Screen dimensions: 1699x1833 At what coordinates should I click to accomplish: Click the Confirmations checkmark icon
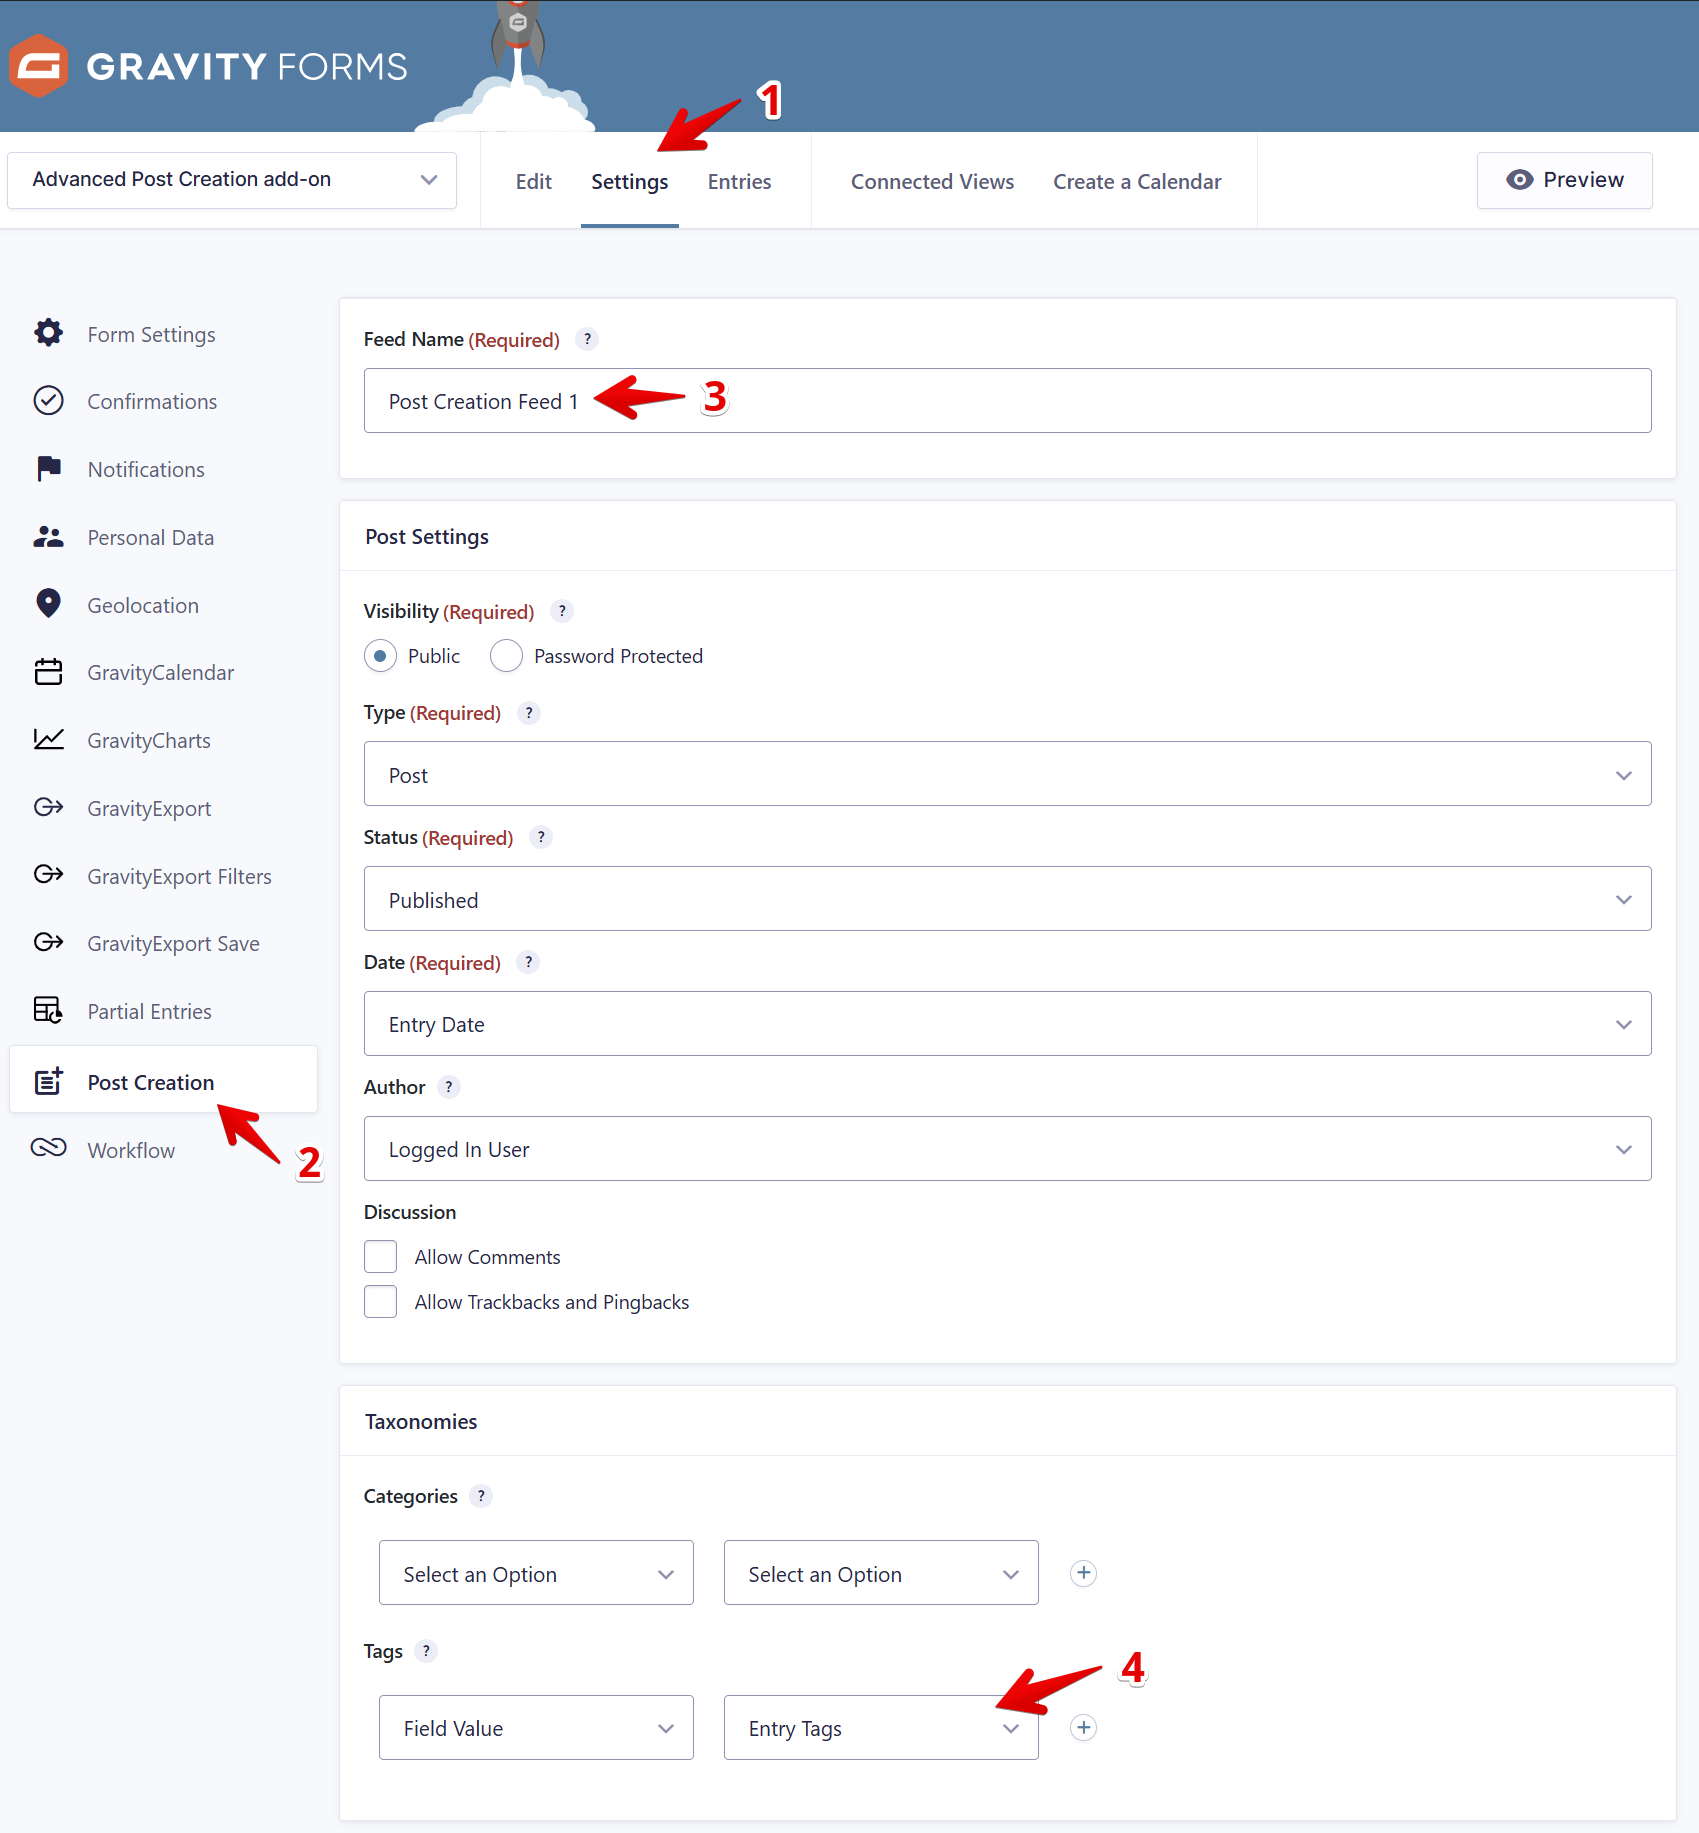coord(48,401)
